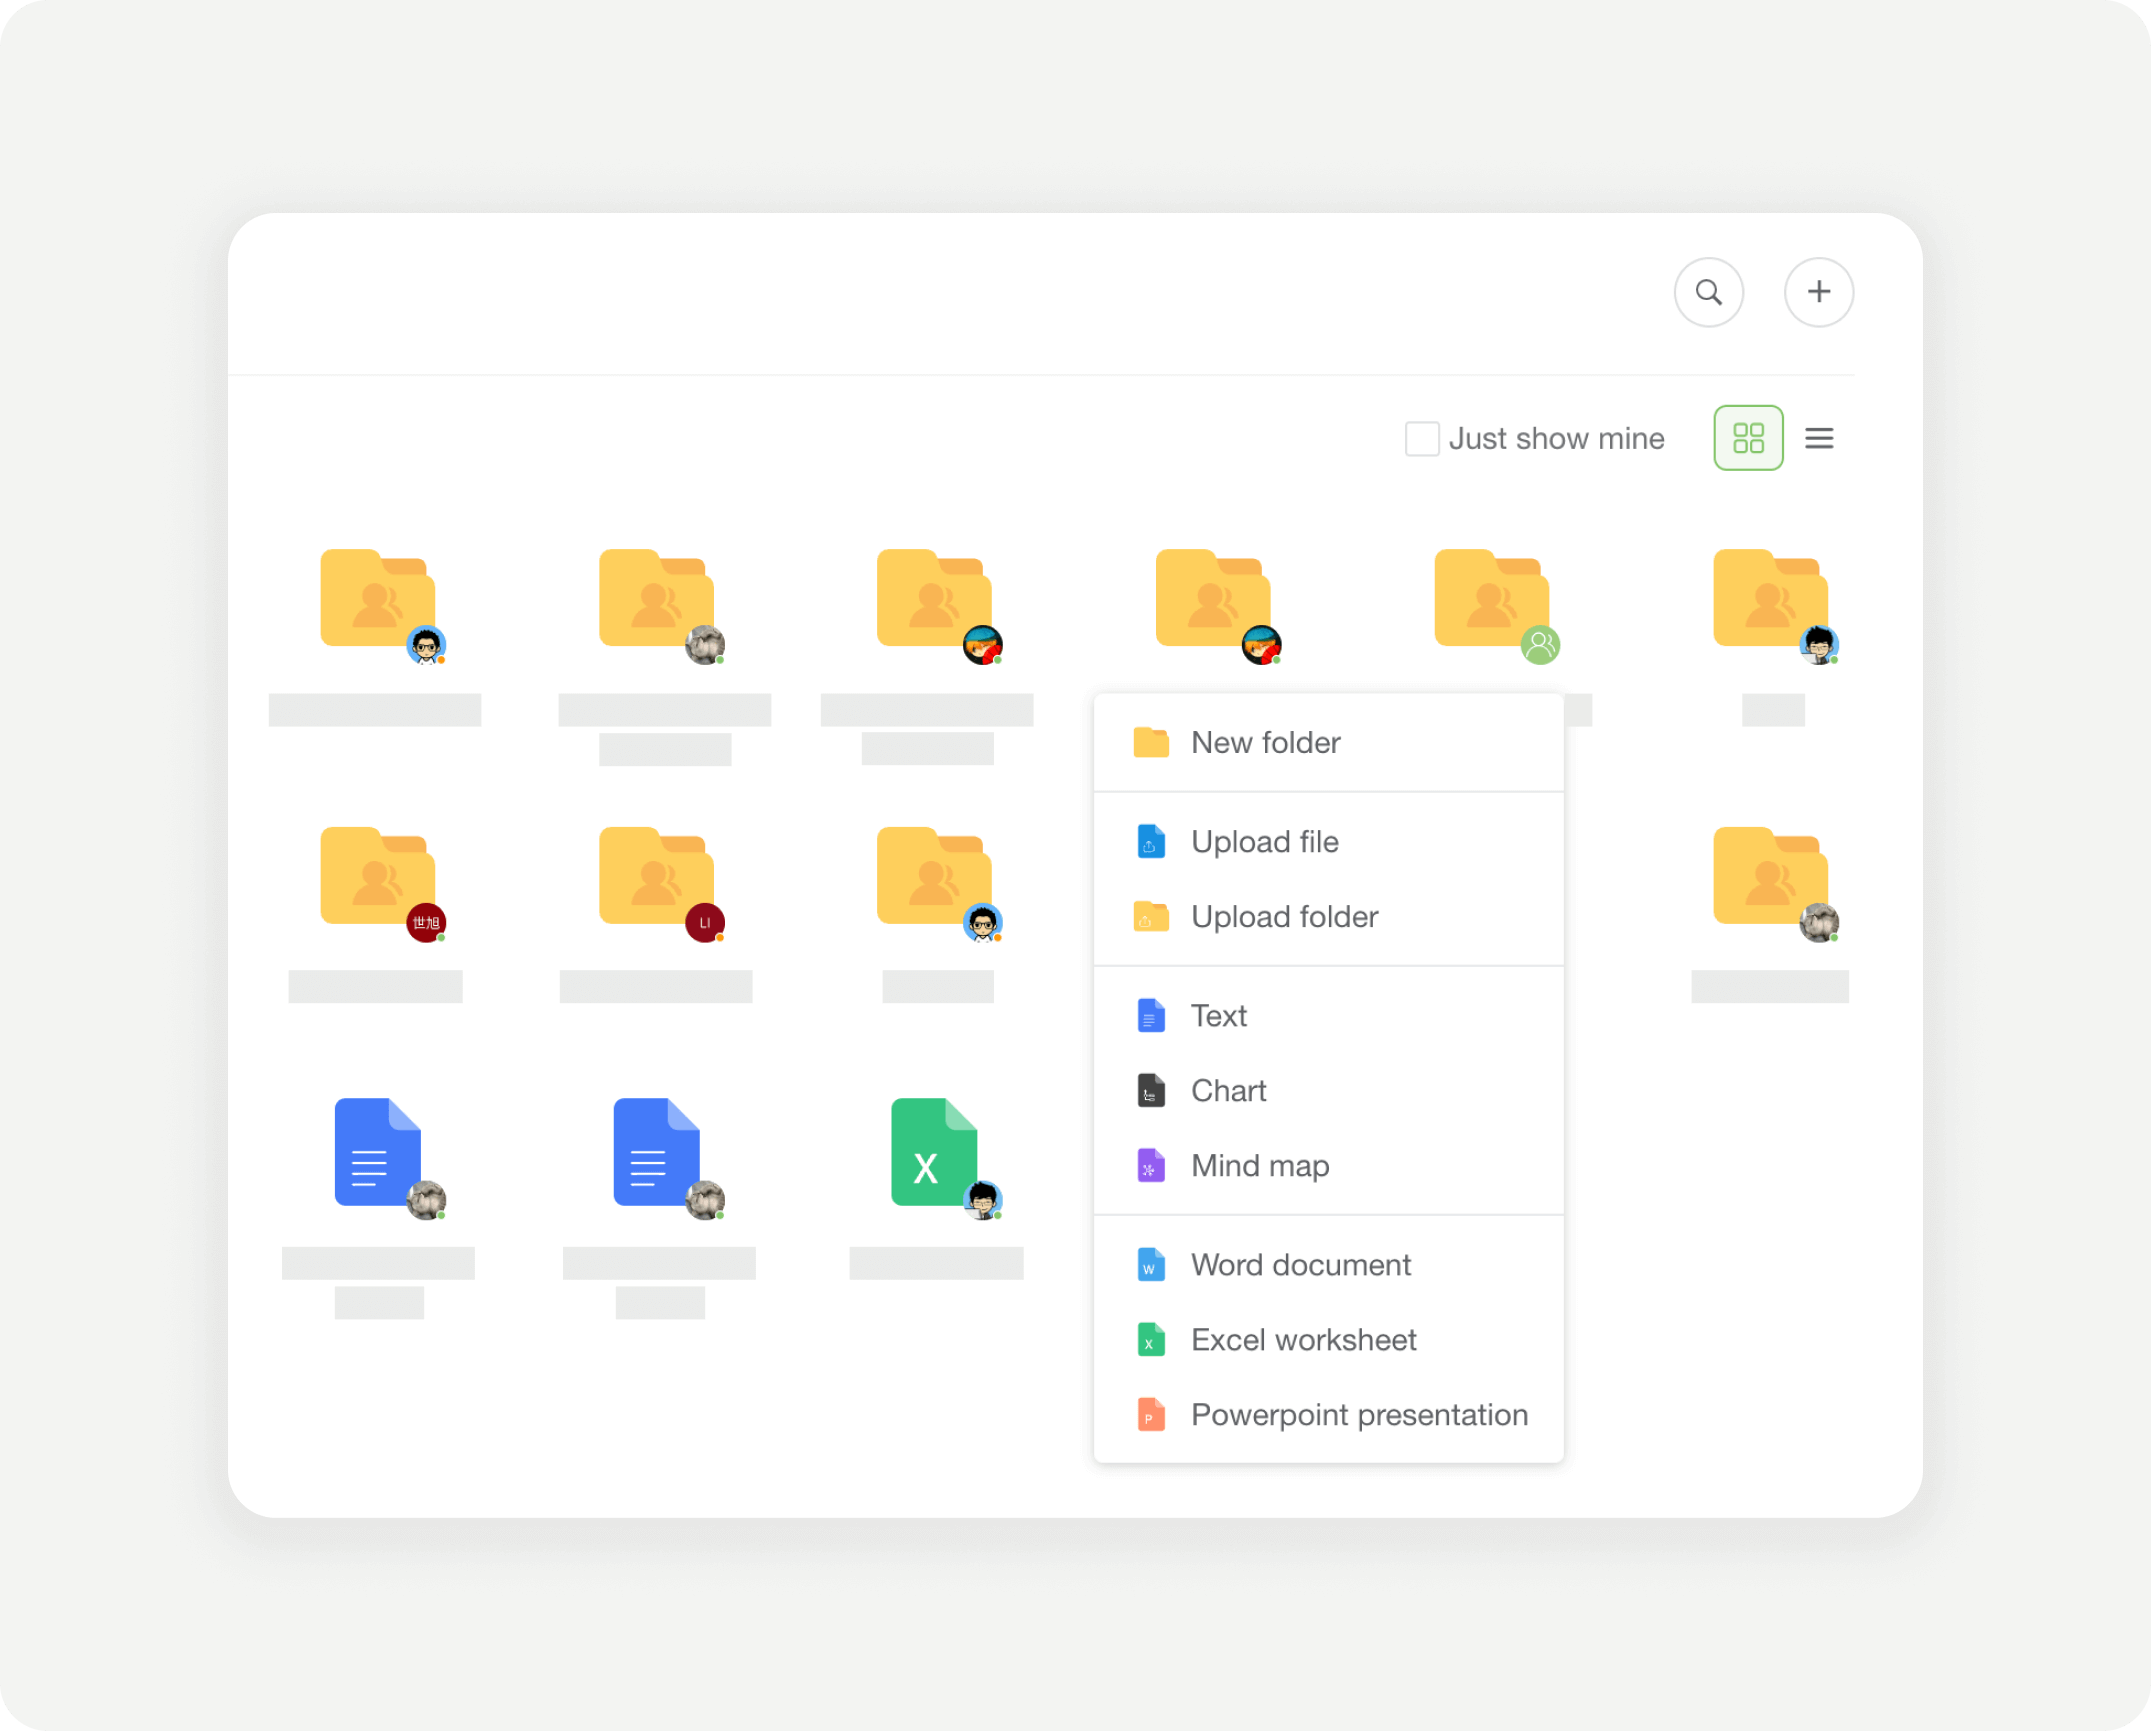Create a Powerpoint presentation
This screenshot has height=1731, width=2151.
point(1358,1414)
